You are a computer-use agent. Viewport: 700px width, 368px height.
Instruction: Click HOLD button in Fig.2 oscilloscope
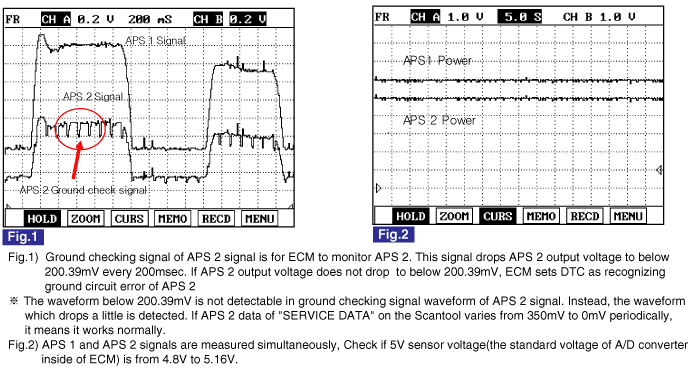tap(411, 216)
